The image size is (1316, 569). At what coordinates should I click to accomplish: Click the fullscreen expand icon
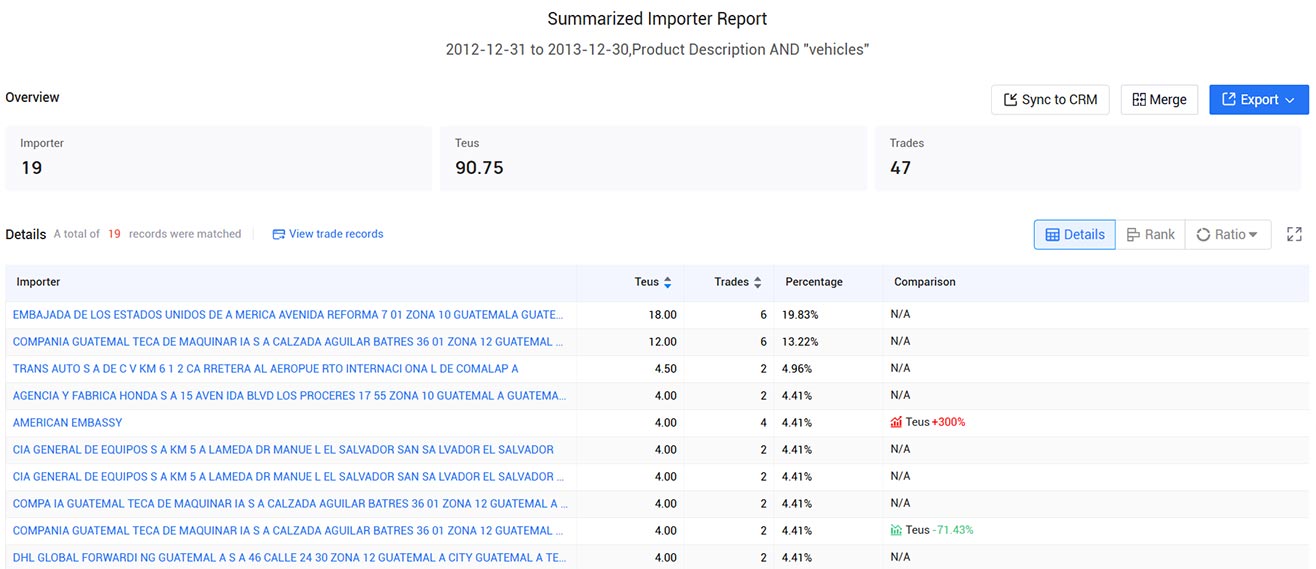(1294, 234)
